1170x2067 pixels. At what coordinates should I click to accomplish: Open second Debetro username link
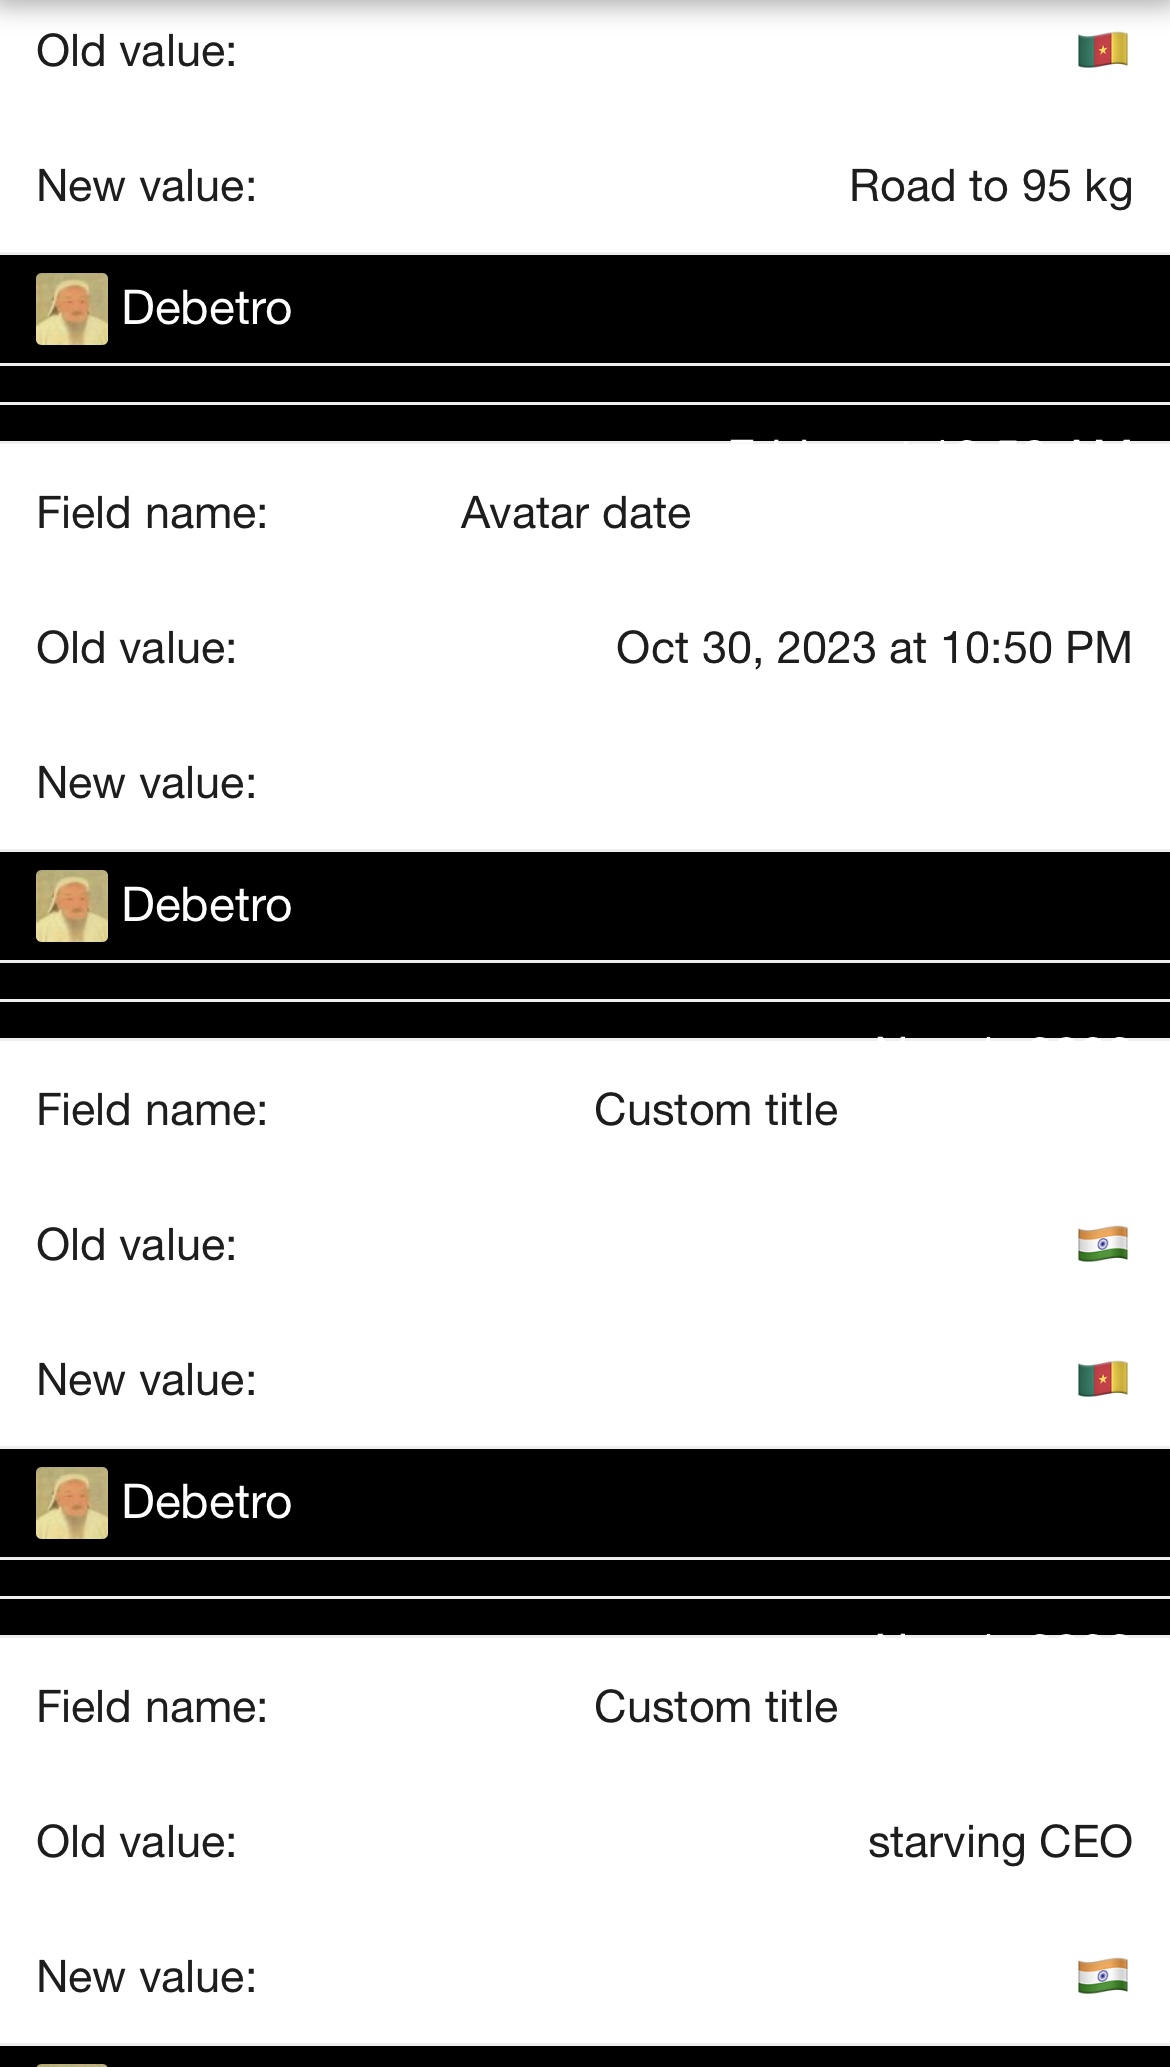[x=207, y=905]
